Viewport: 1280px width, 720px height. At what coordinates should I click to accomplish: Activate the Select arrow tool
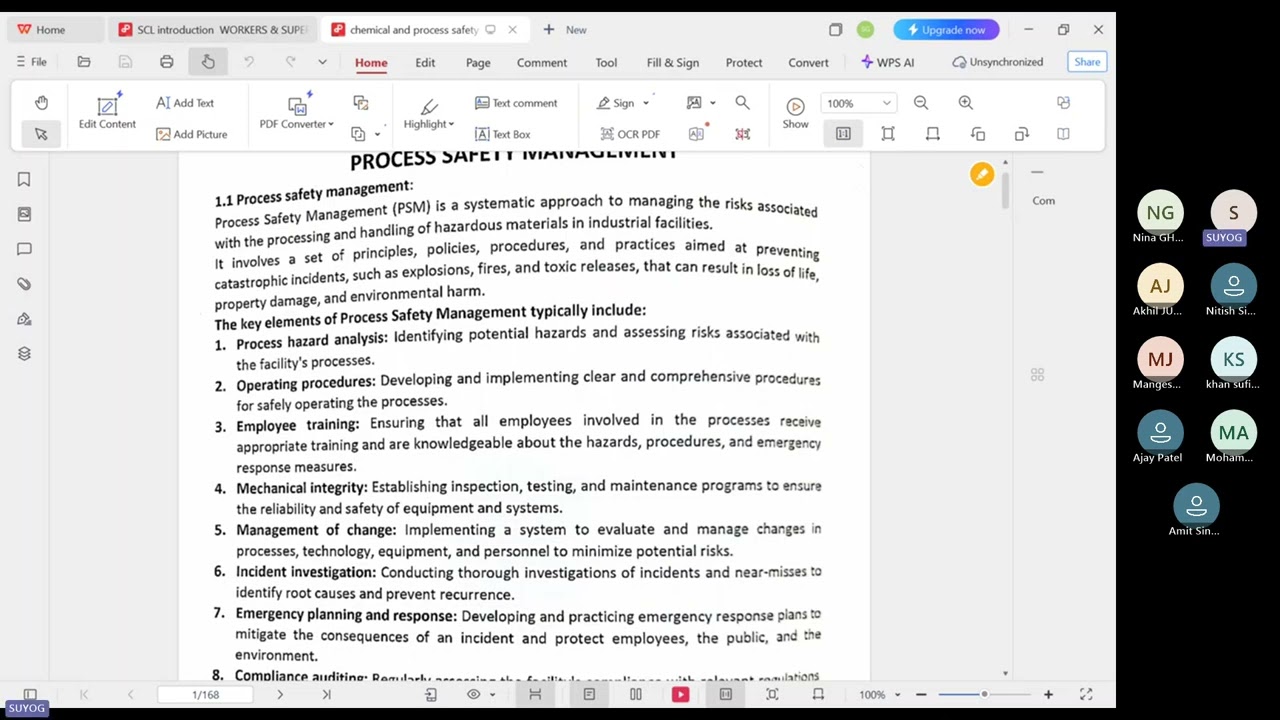click(41, 134)
